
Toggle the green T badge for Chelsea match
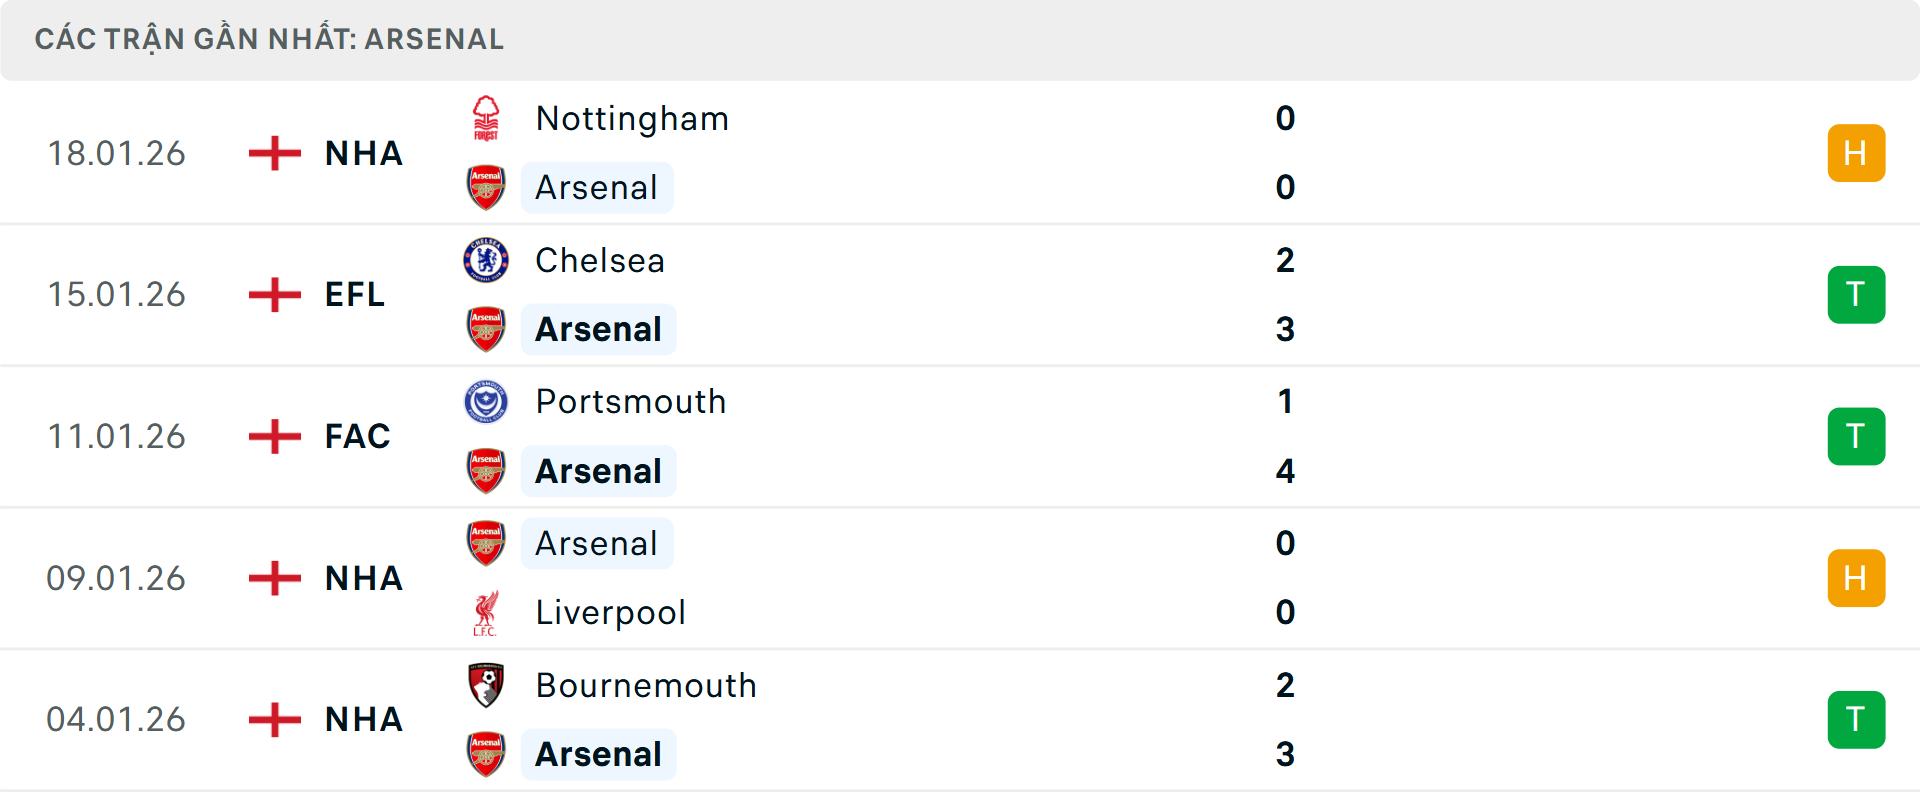tap(1857, 294)
